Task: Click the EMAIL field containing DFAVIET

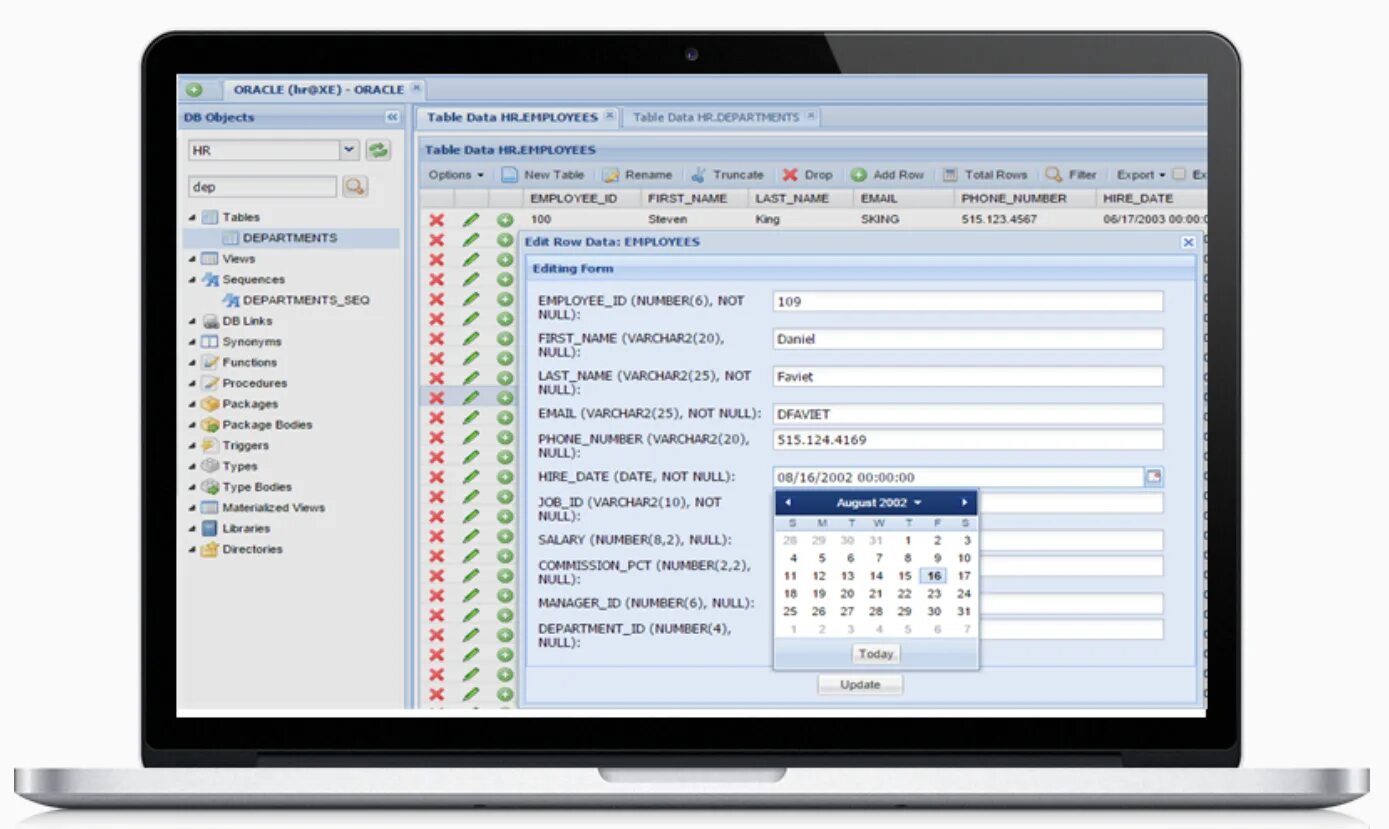Action: pyautogui.click(x=968, y=414)
